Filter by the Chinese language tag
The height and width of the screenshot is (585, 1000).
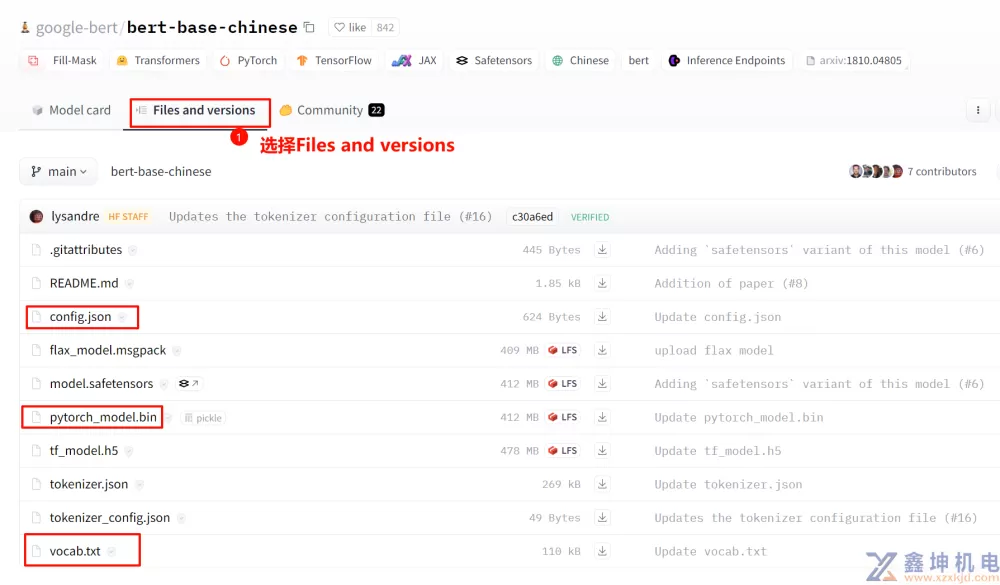(580, 61)
